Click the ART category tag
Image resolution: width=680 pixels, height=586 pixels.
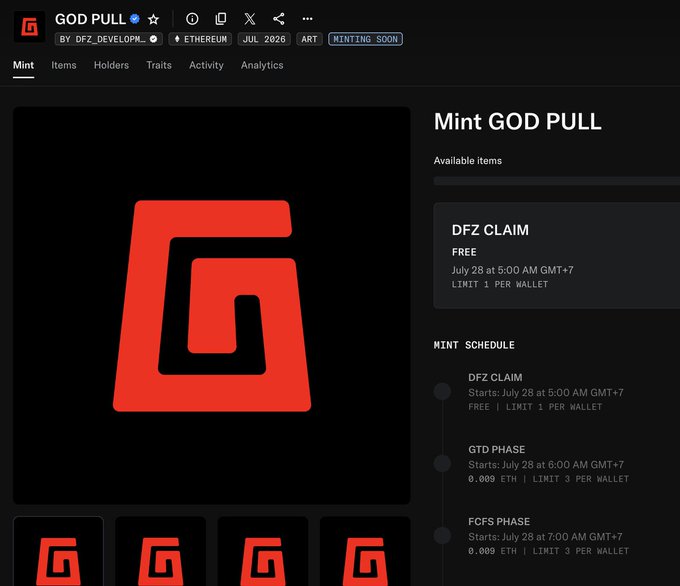click(309, 39)
